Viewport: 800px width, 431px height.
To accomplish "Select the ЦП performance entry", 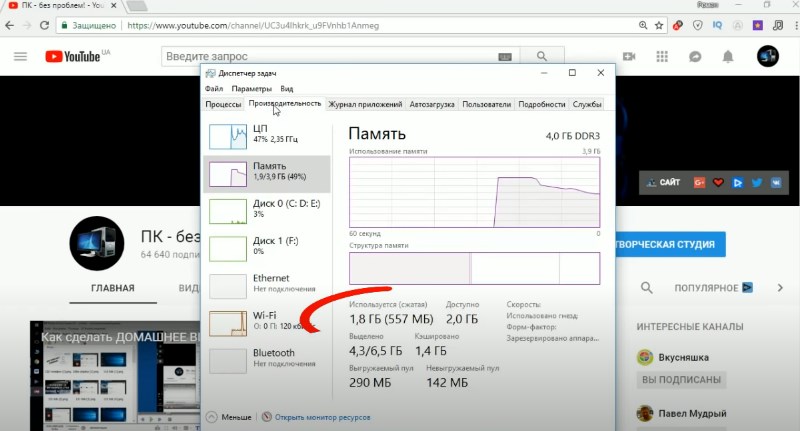I will click(267, 136).
